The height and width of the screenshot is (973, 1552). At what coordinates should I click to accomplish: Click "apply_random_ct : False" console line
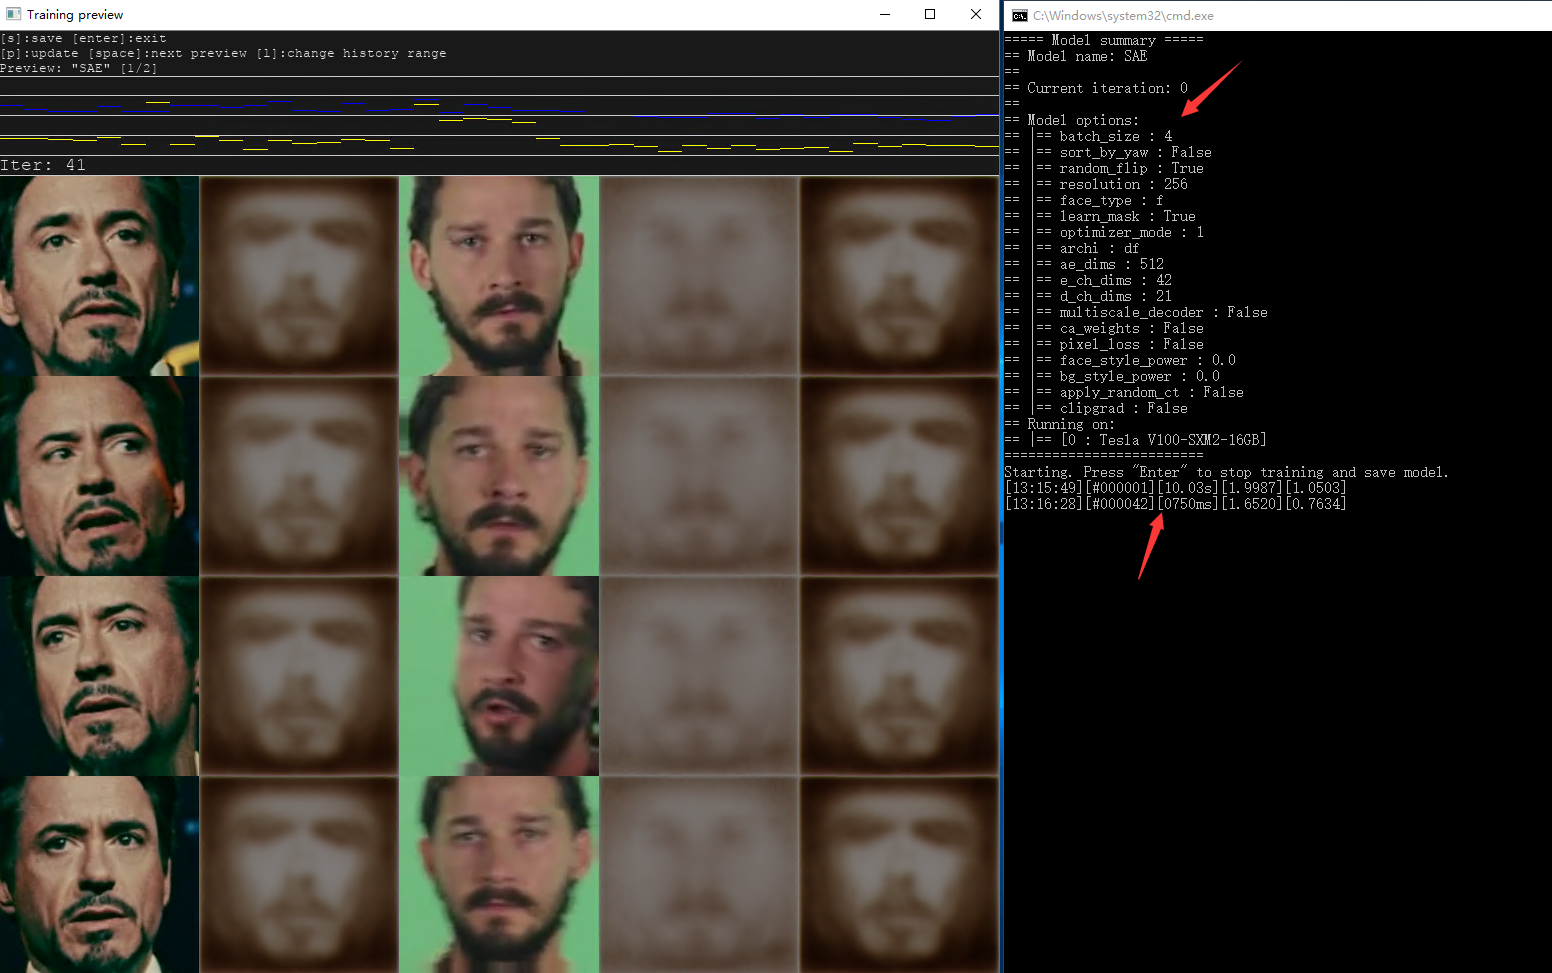1151,392
